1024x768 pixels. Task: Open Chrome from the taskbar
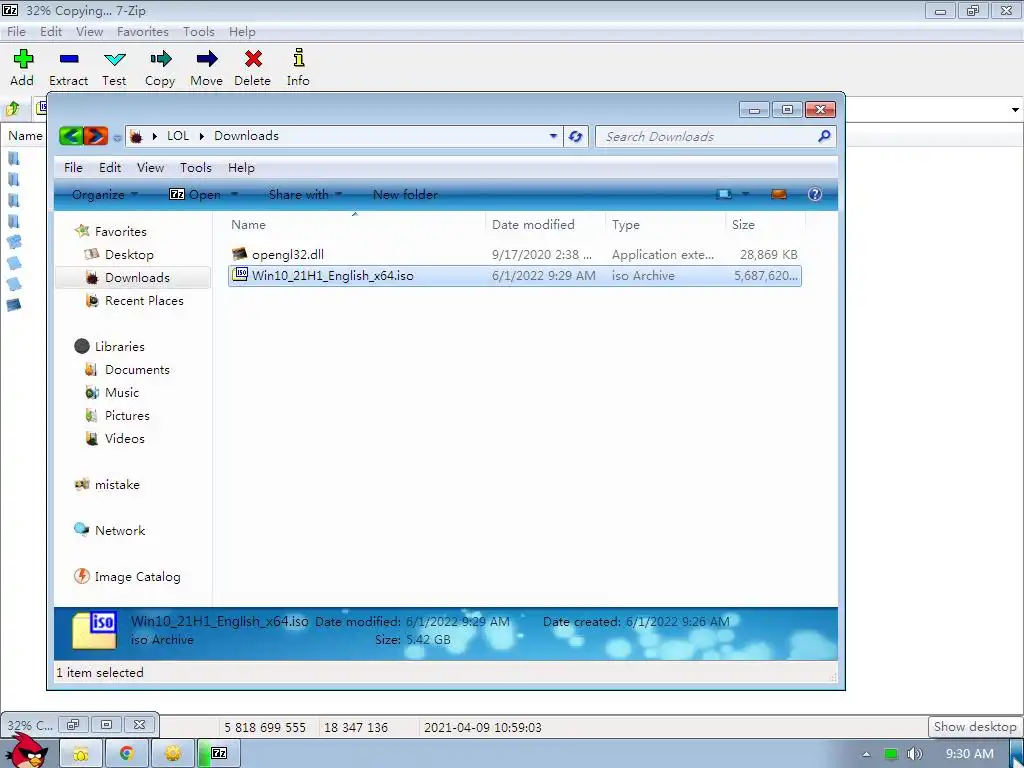[x=127, y=754]
